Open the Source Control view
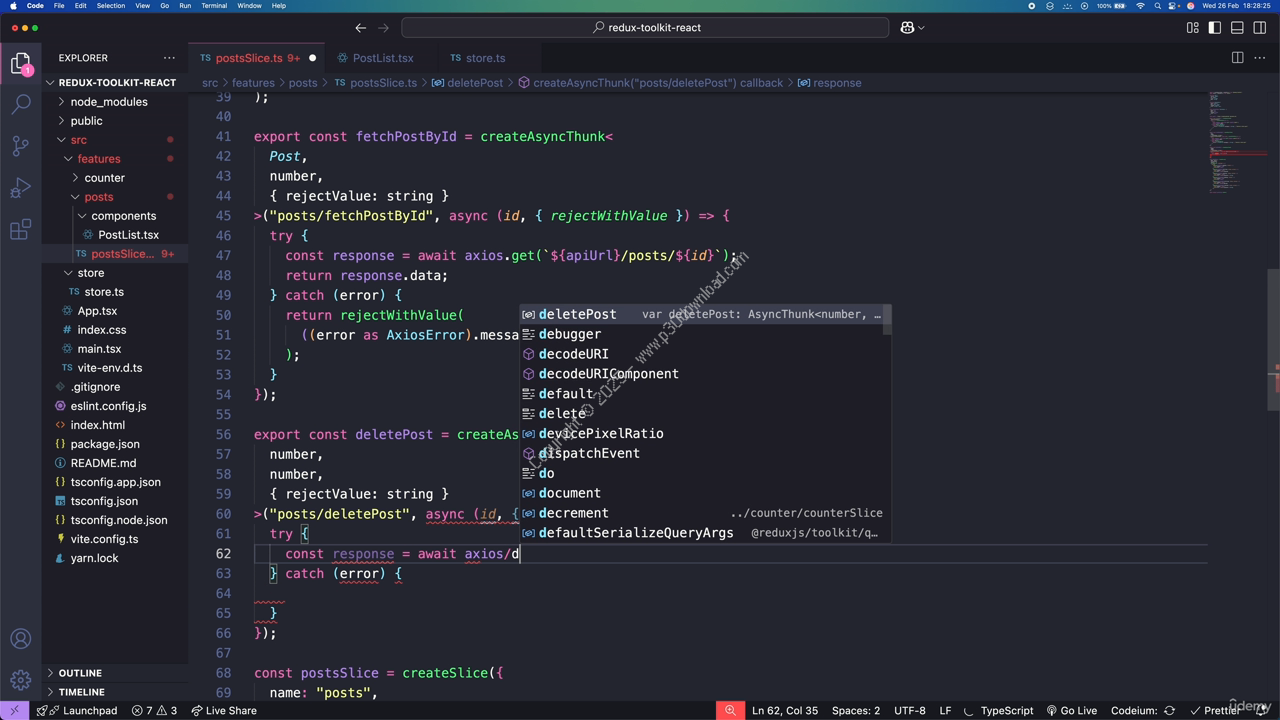This screenshot has width=1280, height=720. click(21, 146)
